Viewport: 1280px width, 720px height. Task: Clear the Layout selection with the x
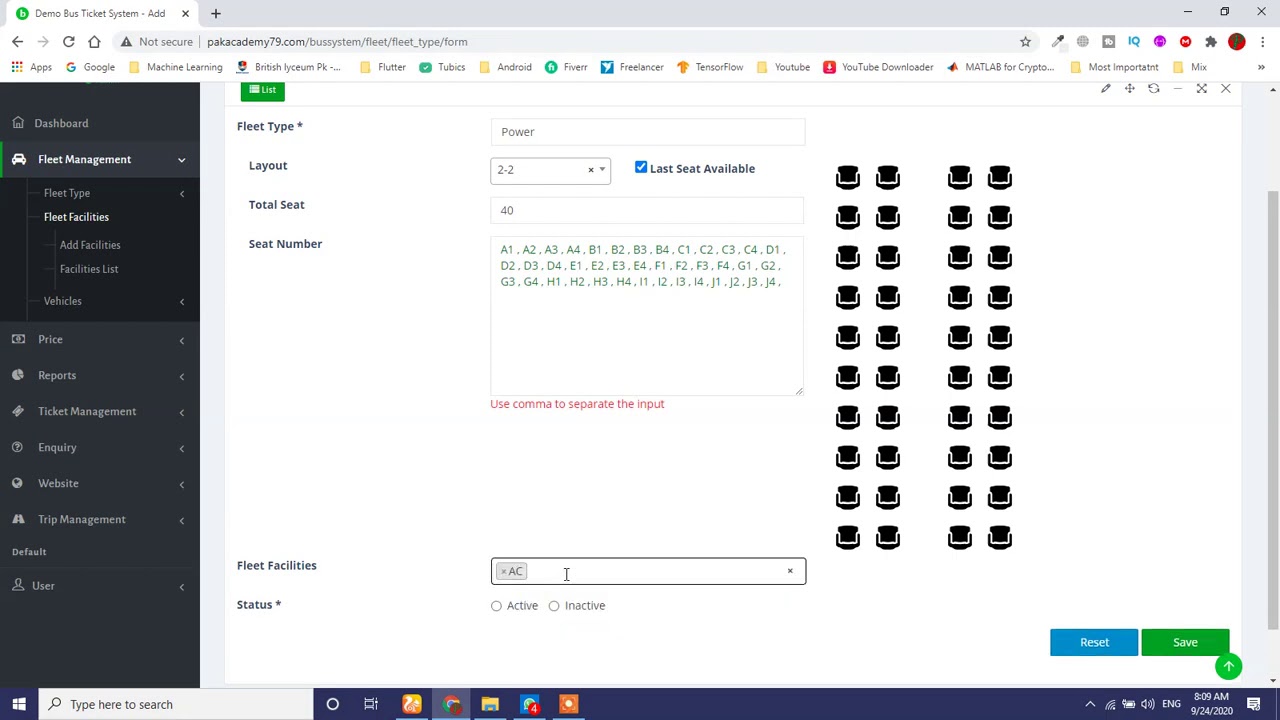590,170
